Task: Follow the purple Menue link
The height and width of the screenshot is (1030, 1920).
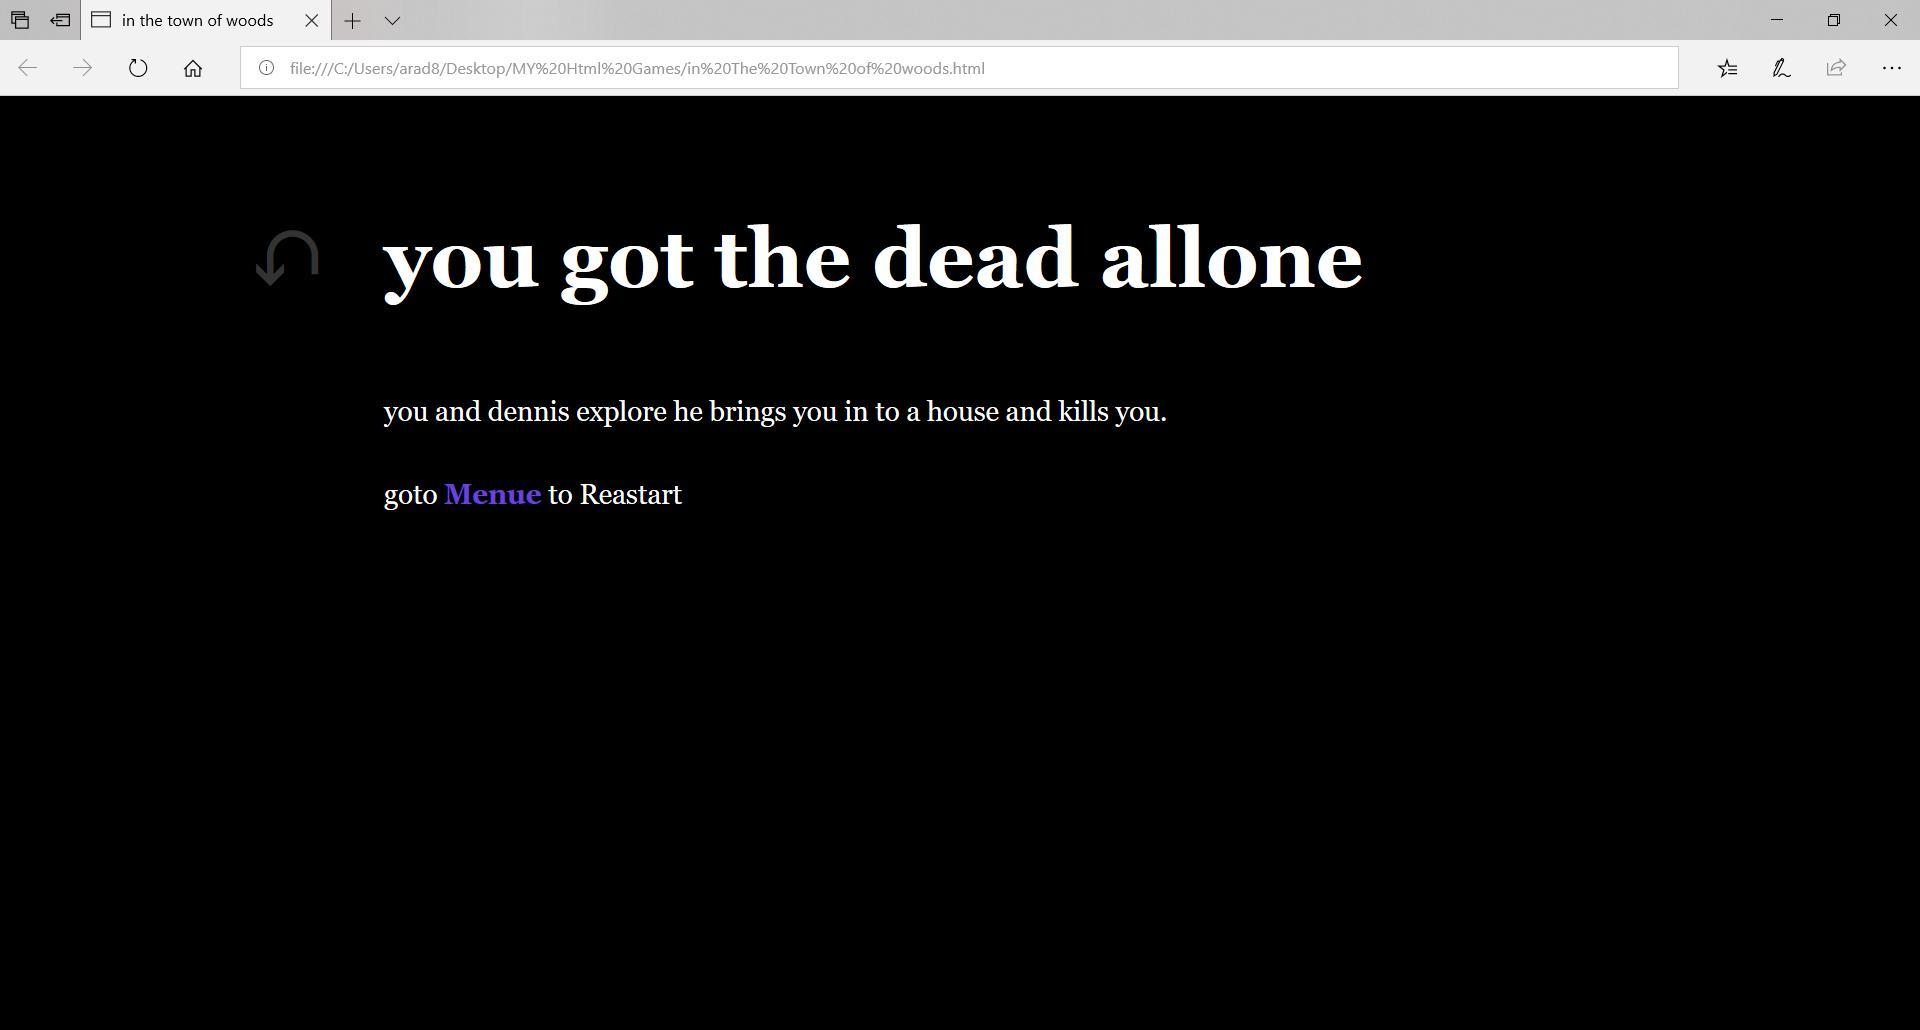Action: 492,494
